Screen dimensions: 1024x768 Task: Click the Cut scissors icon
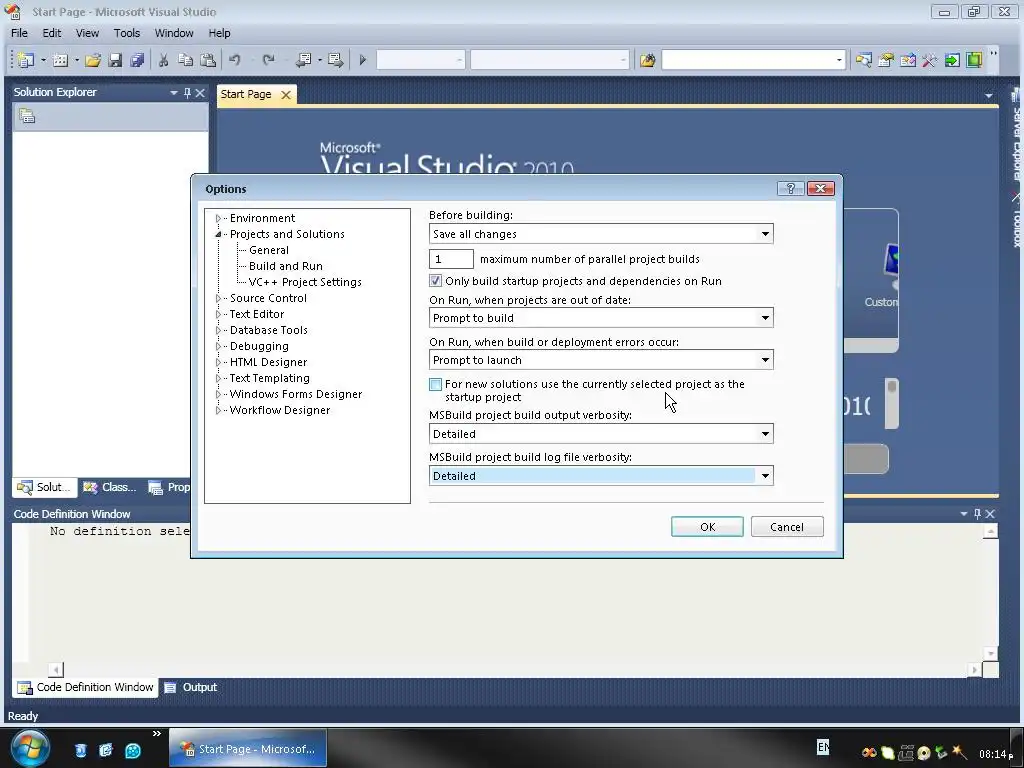coord(163,60)
